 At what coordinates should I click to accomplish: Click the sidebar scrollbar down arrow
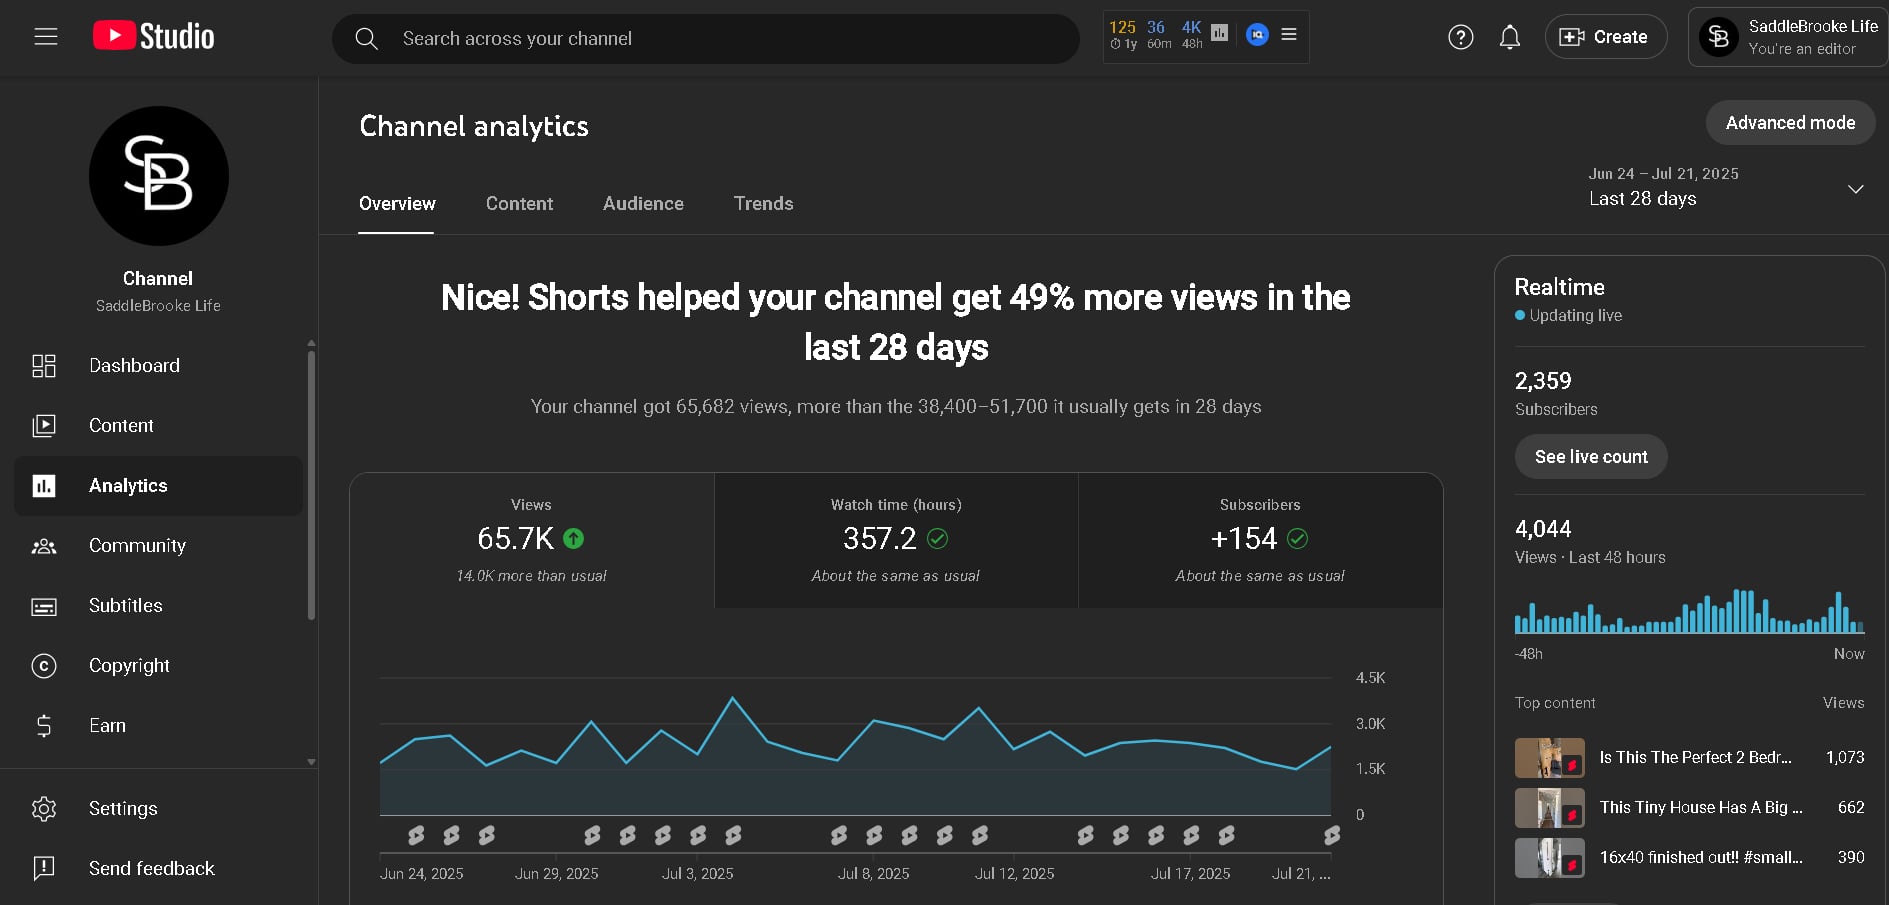[311, 762]
